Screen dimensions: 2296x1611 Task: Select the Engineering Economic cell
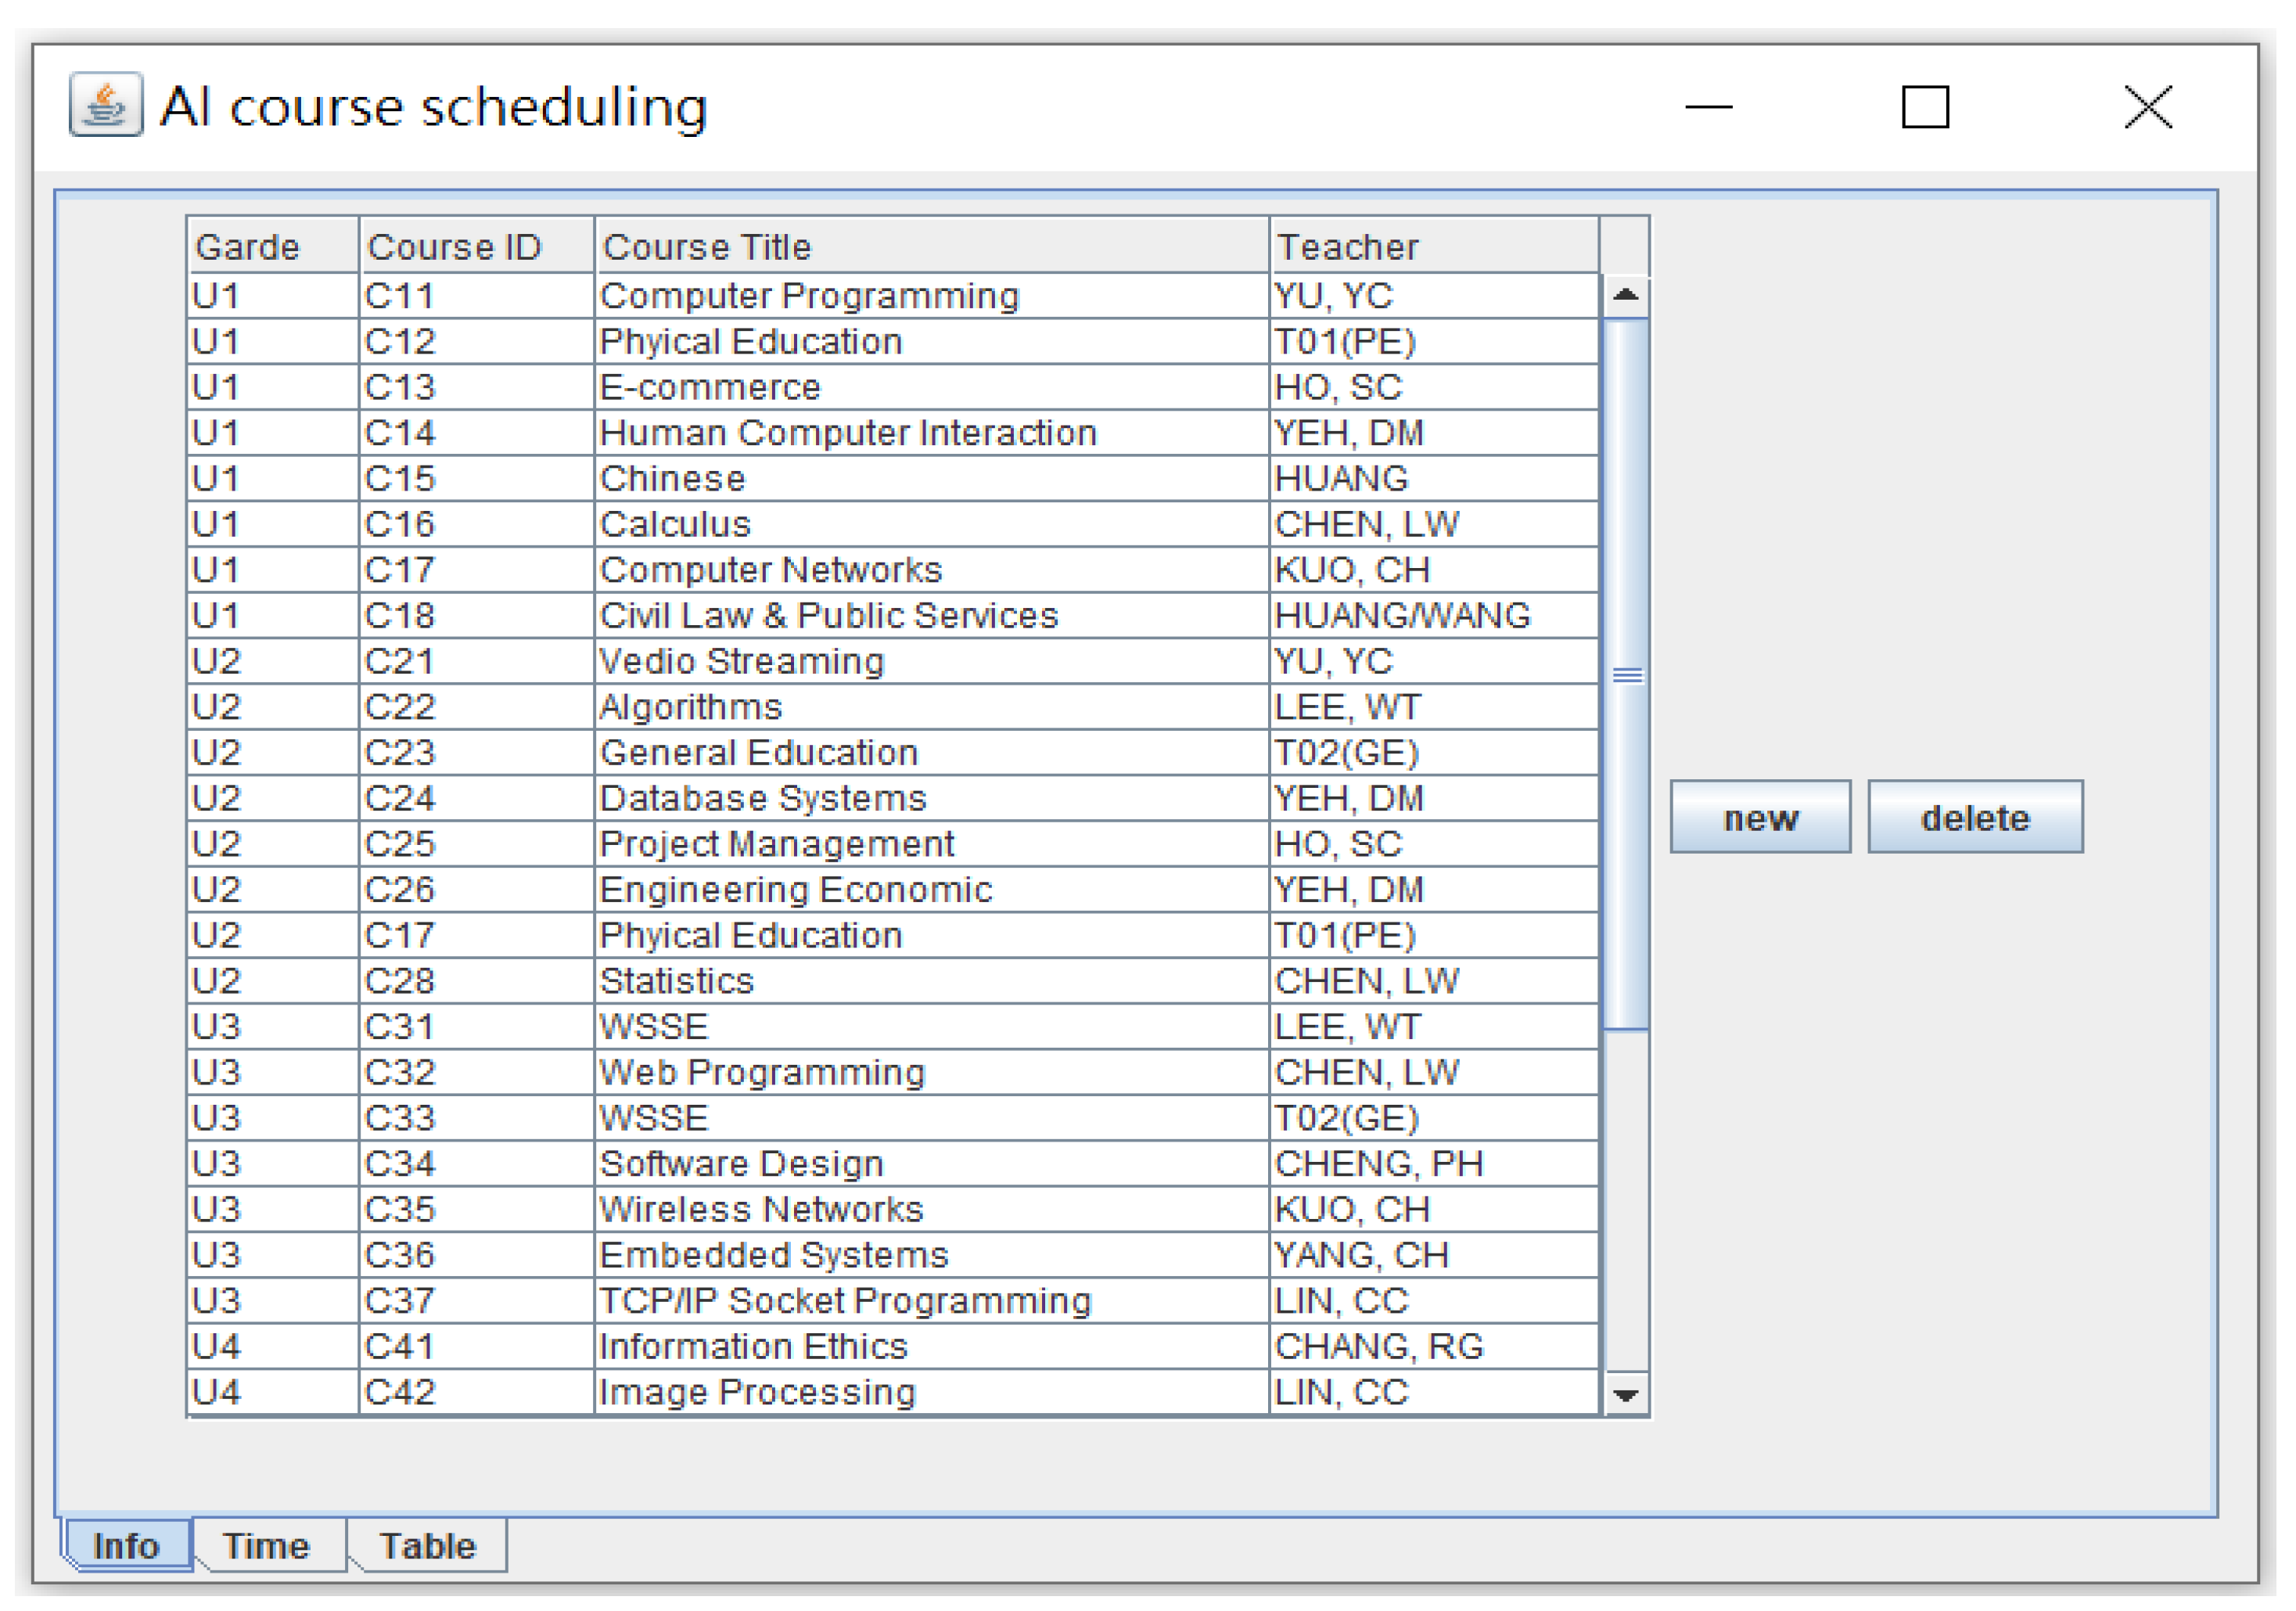(x=932, y=890)
